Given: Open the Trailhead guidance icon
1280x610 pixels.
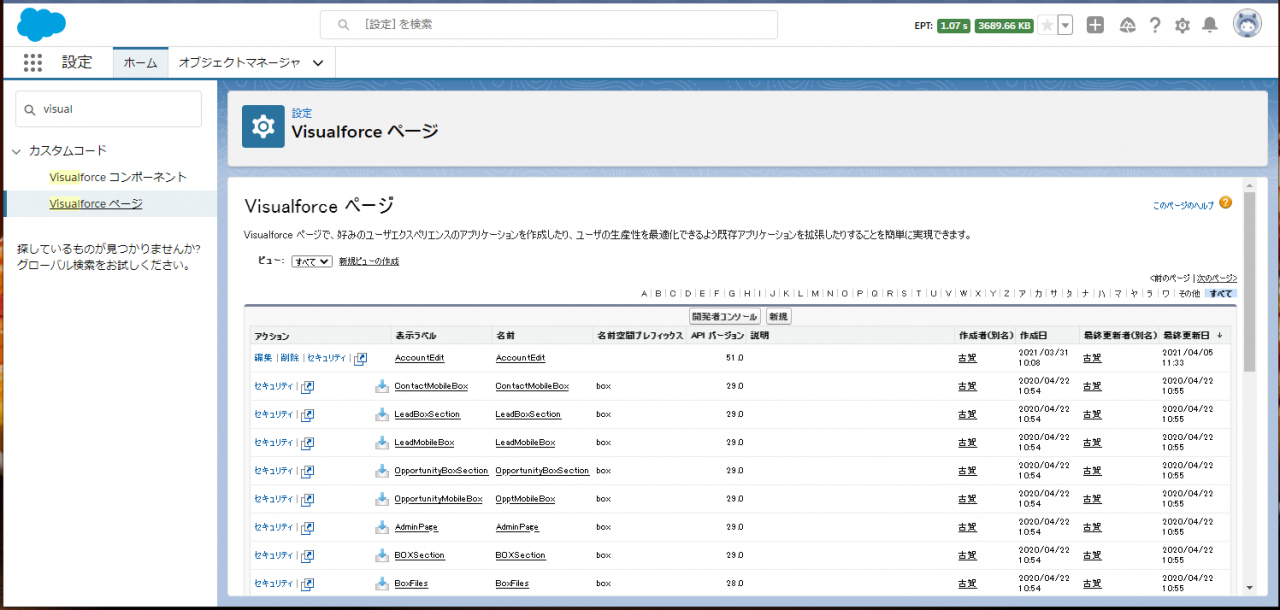Looking at the screenshot, I should point(1127,25).
